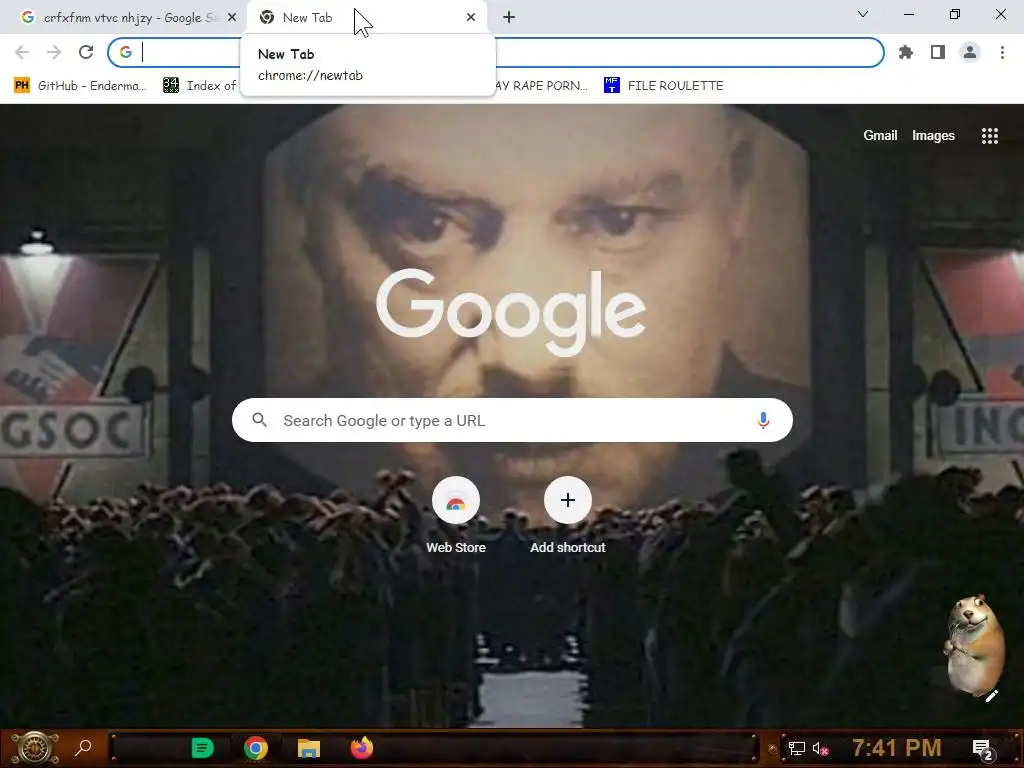
Task: Open the Extensions puzzle icon
Action: [x=906, y=52]
